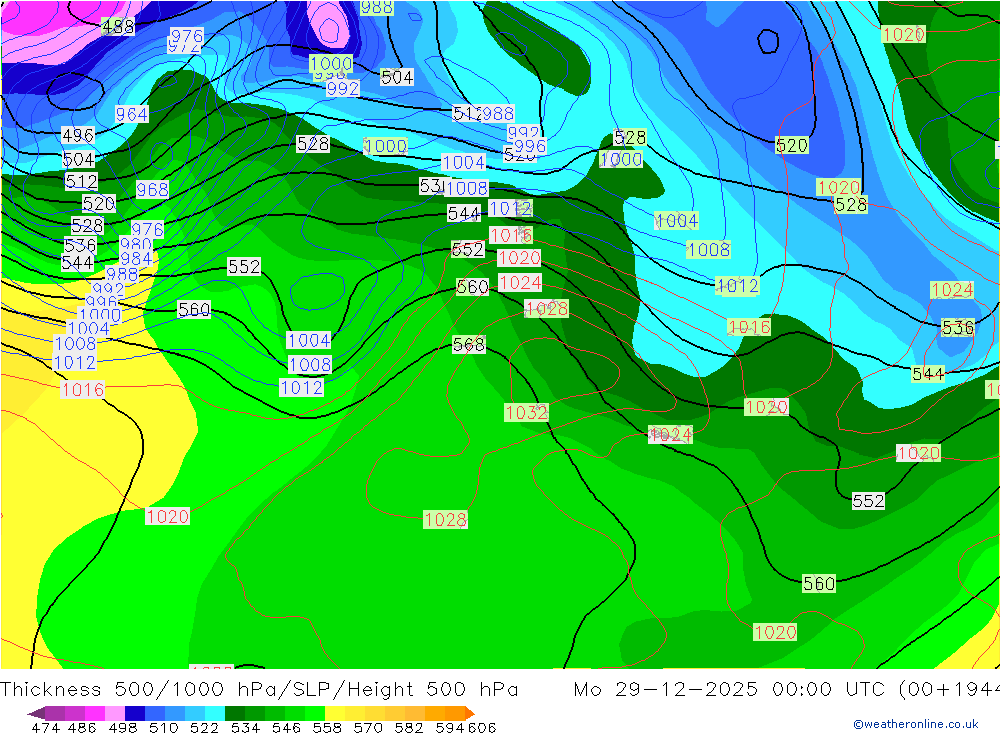
Task: Click the forecast date 'Mo 29-12-2025 00:00 UTC'
Action: coord(729,690)
